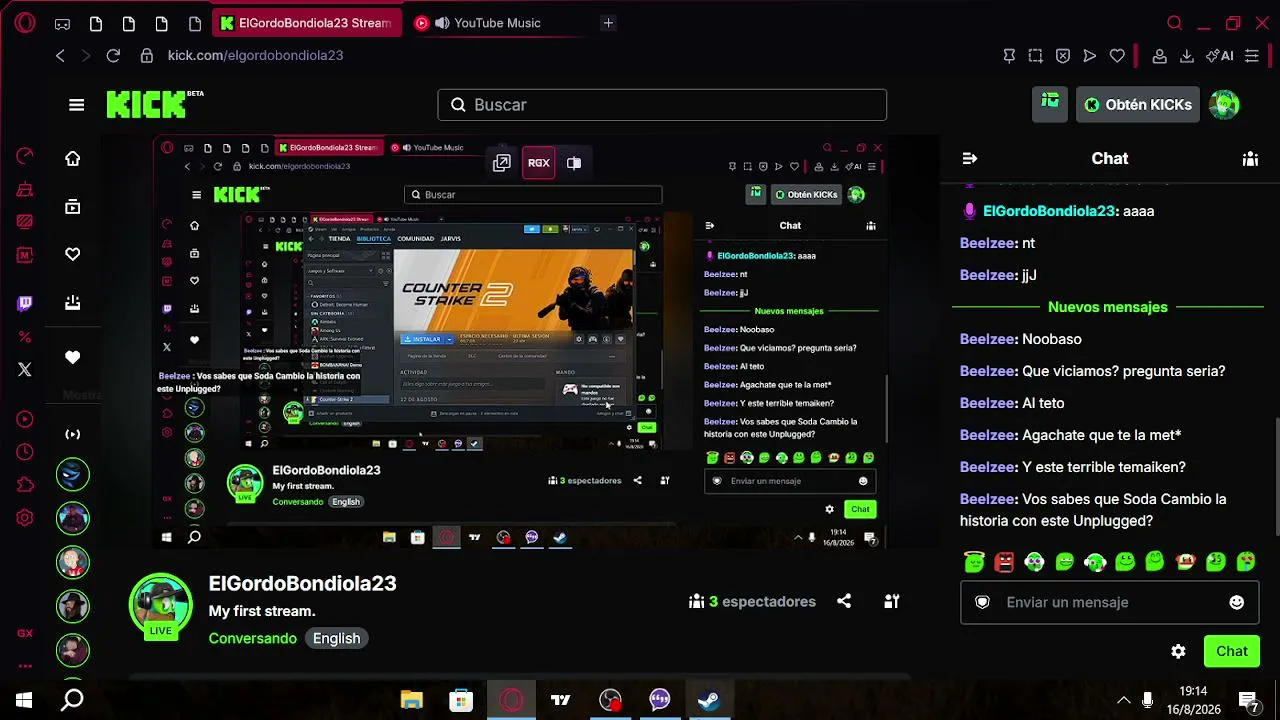Go back to the previous page
This screenshot has height=720, width=1280.
click(60, 56)
